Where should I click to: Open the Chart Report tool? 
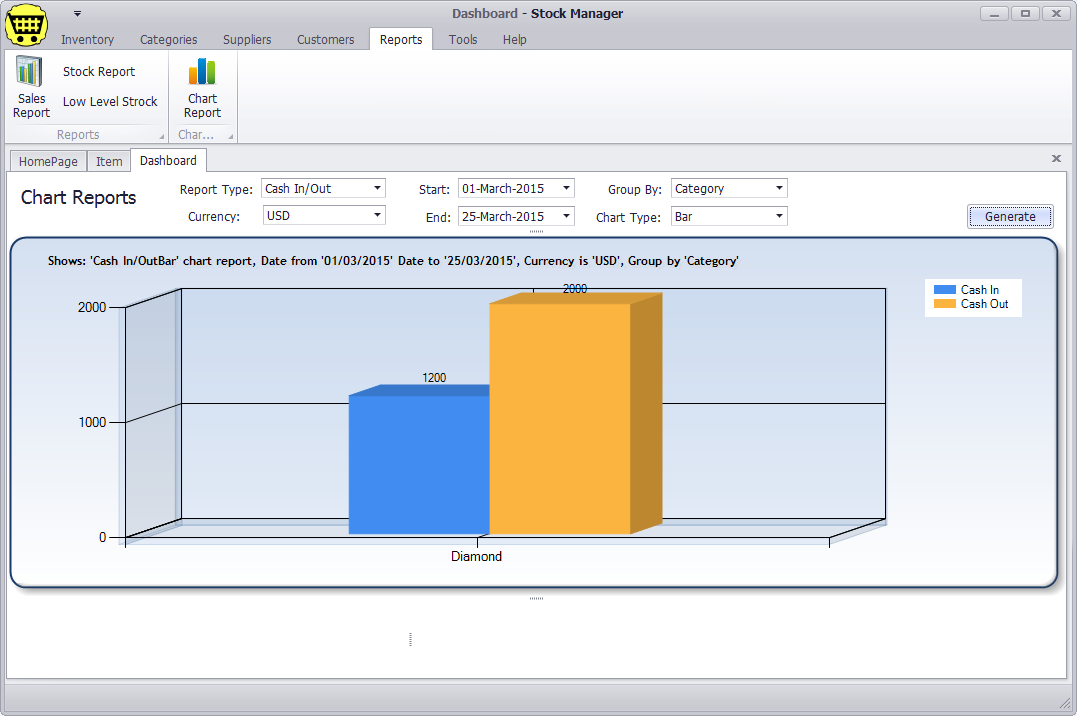202,90
